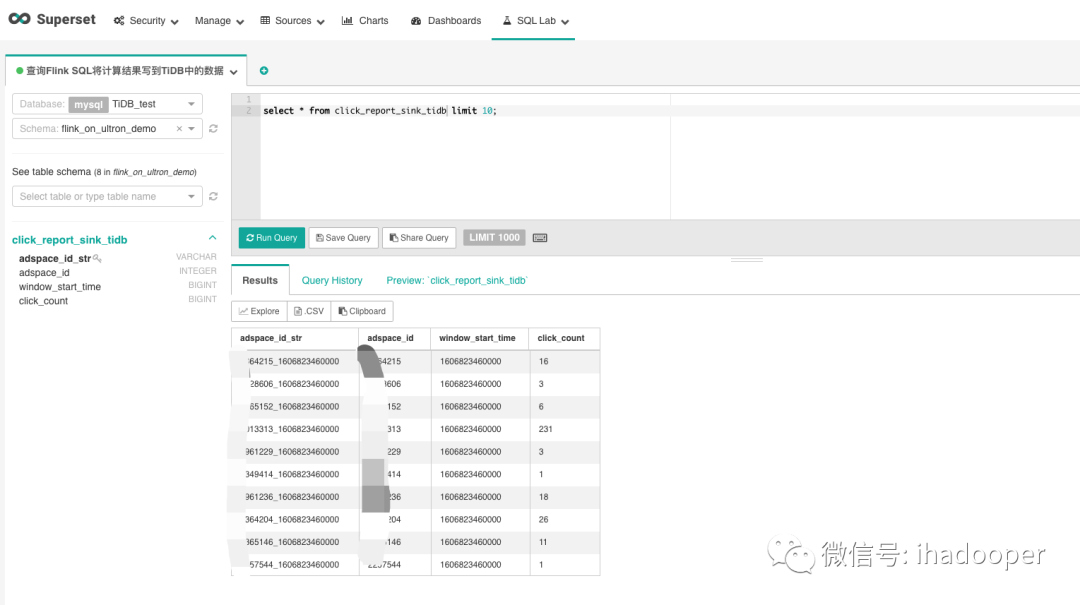1080x605 pixels.
Task: Open the Database TiDB_test dropdown
Action: pyautogui.click(x=107, y=104)
